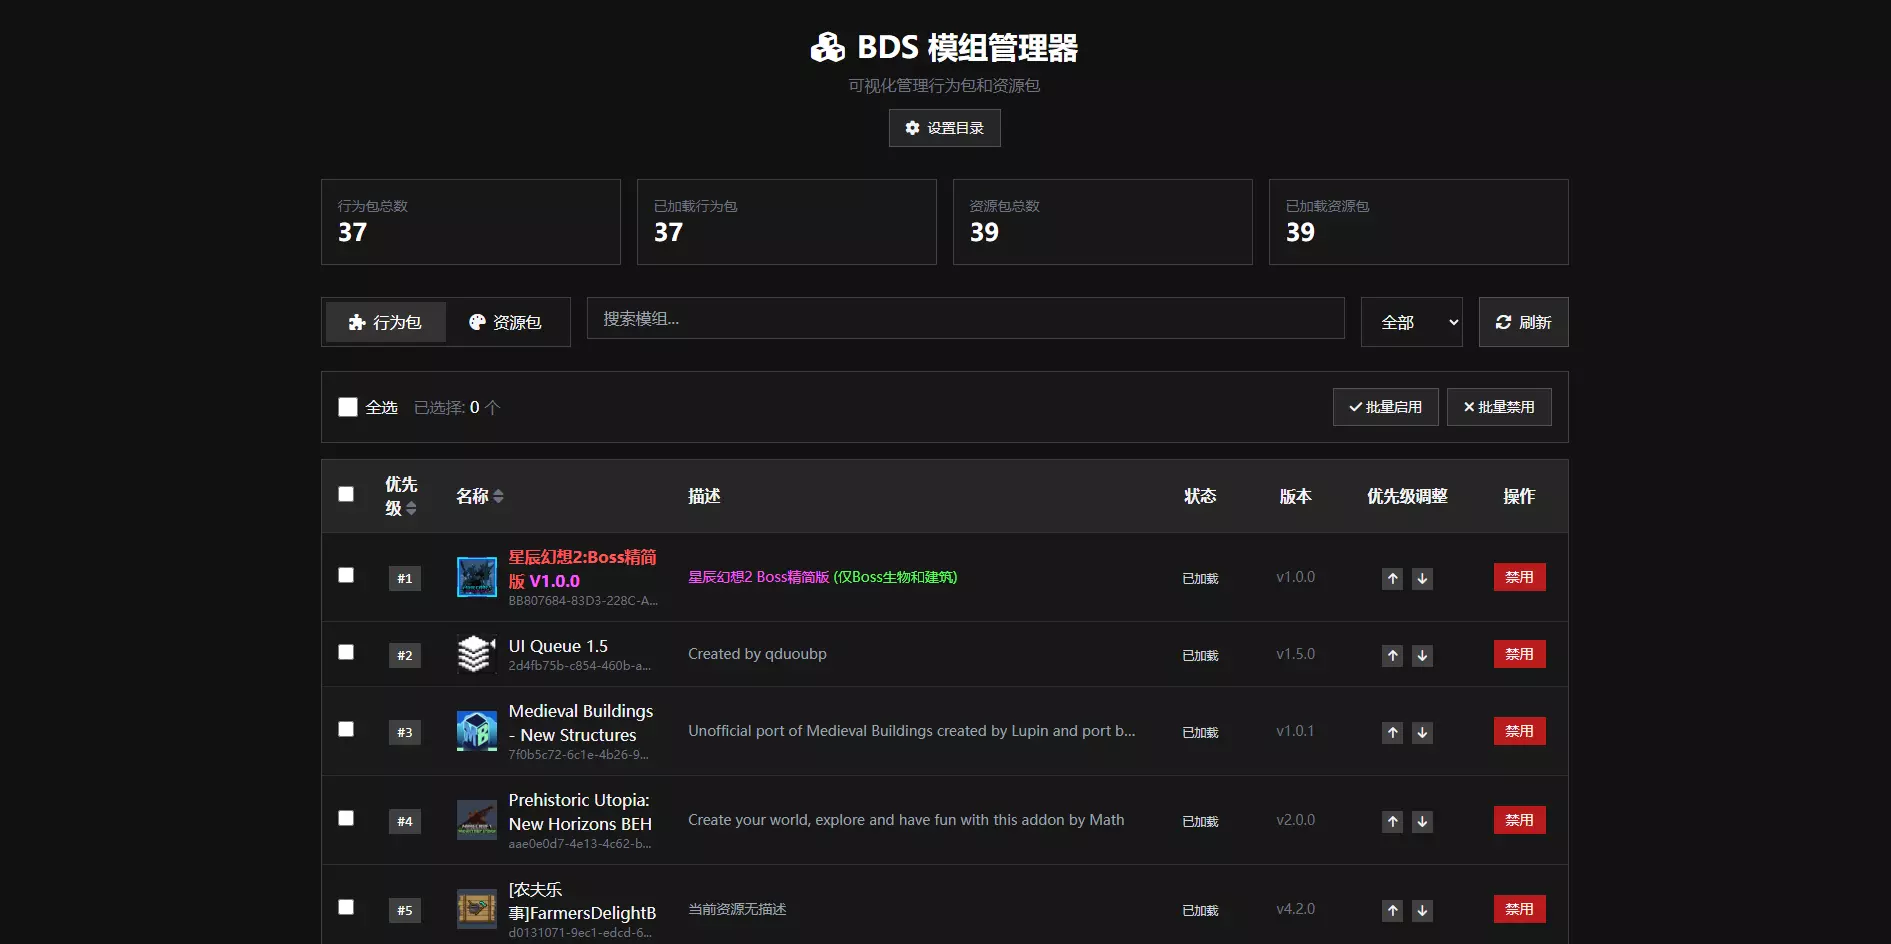The image size is (1891, 944).
Task: Click the Prehistoric Utopia pack icon
Action: pyautogui.click(x=477, y=820)
